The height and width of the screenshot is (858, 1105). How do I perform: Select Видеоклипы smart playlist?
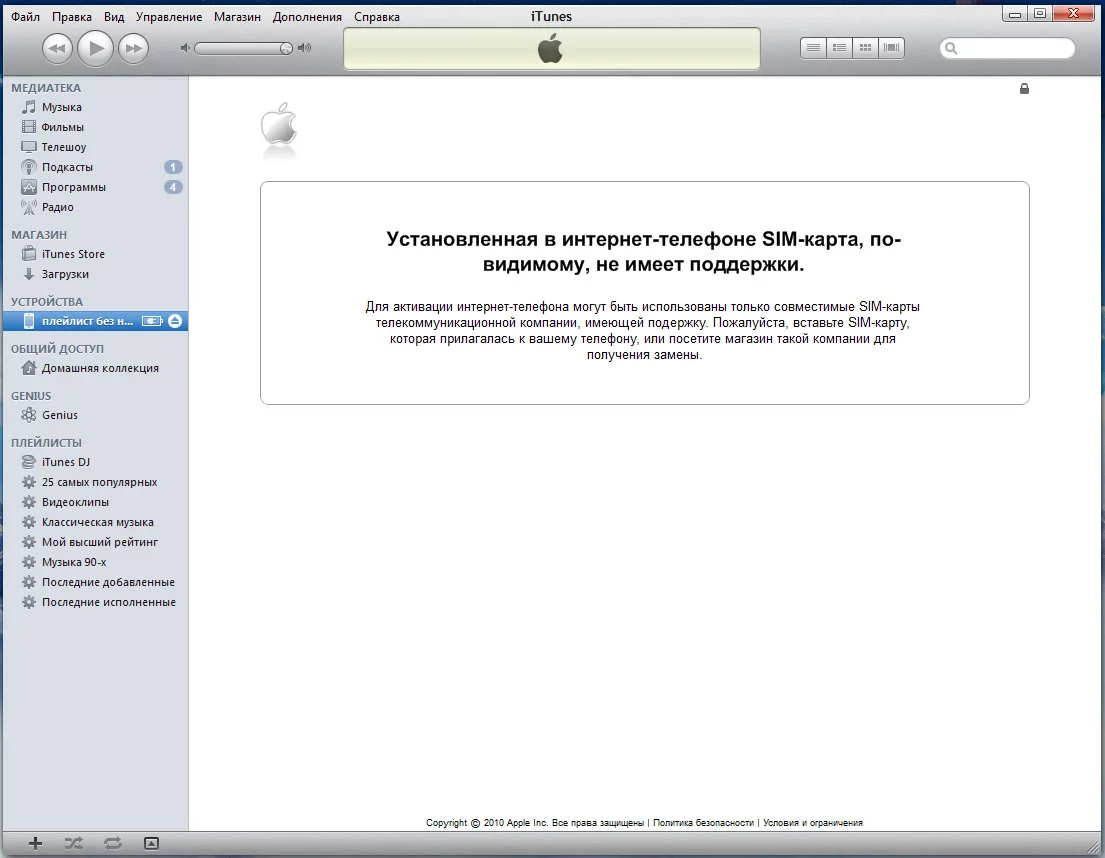click(95, 502)
